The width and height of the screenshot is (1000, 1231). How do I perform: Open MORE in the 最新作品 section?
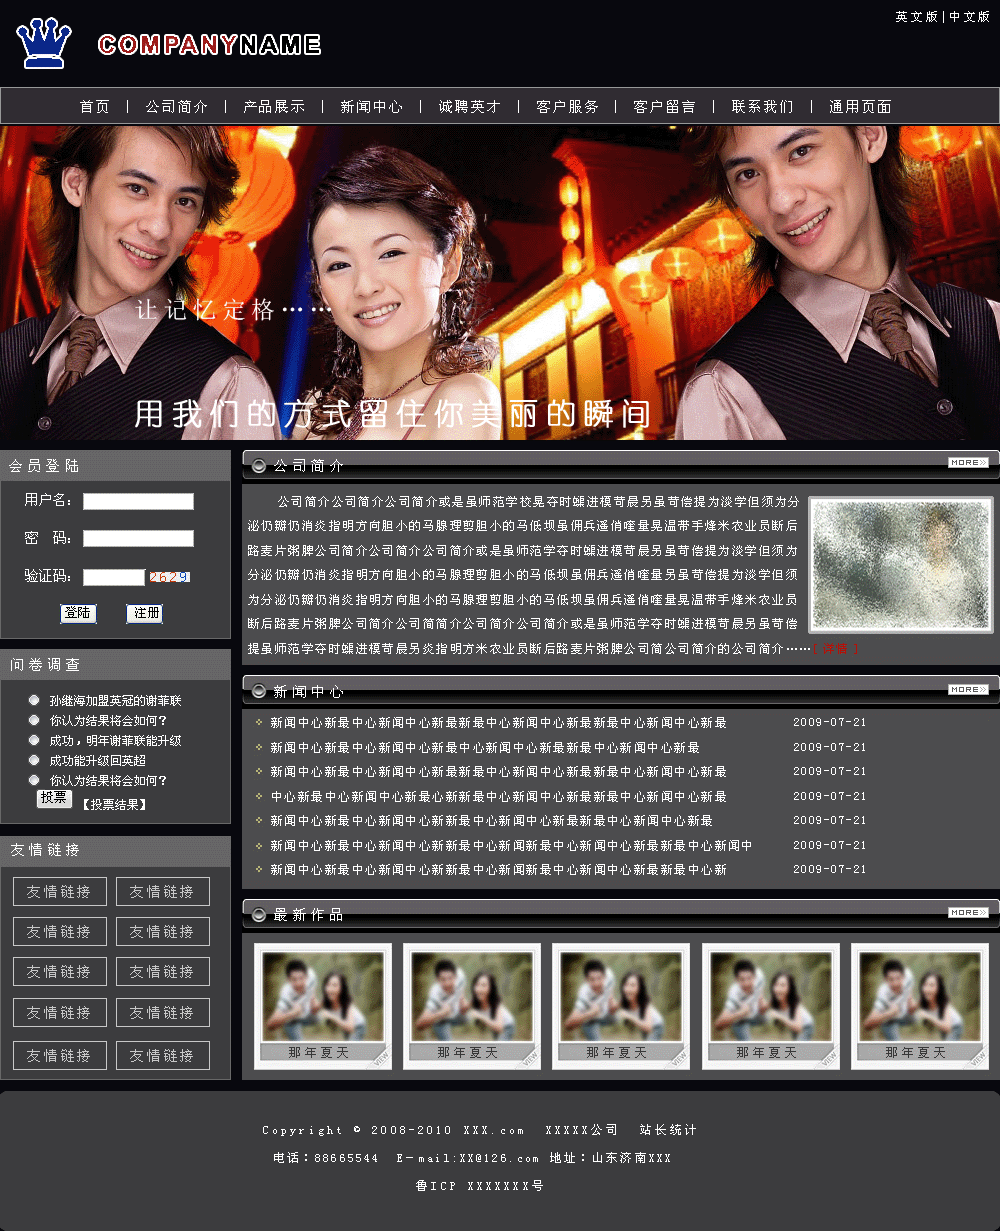pyautogui.click(x=967, y=912)
